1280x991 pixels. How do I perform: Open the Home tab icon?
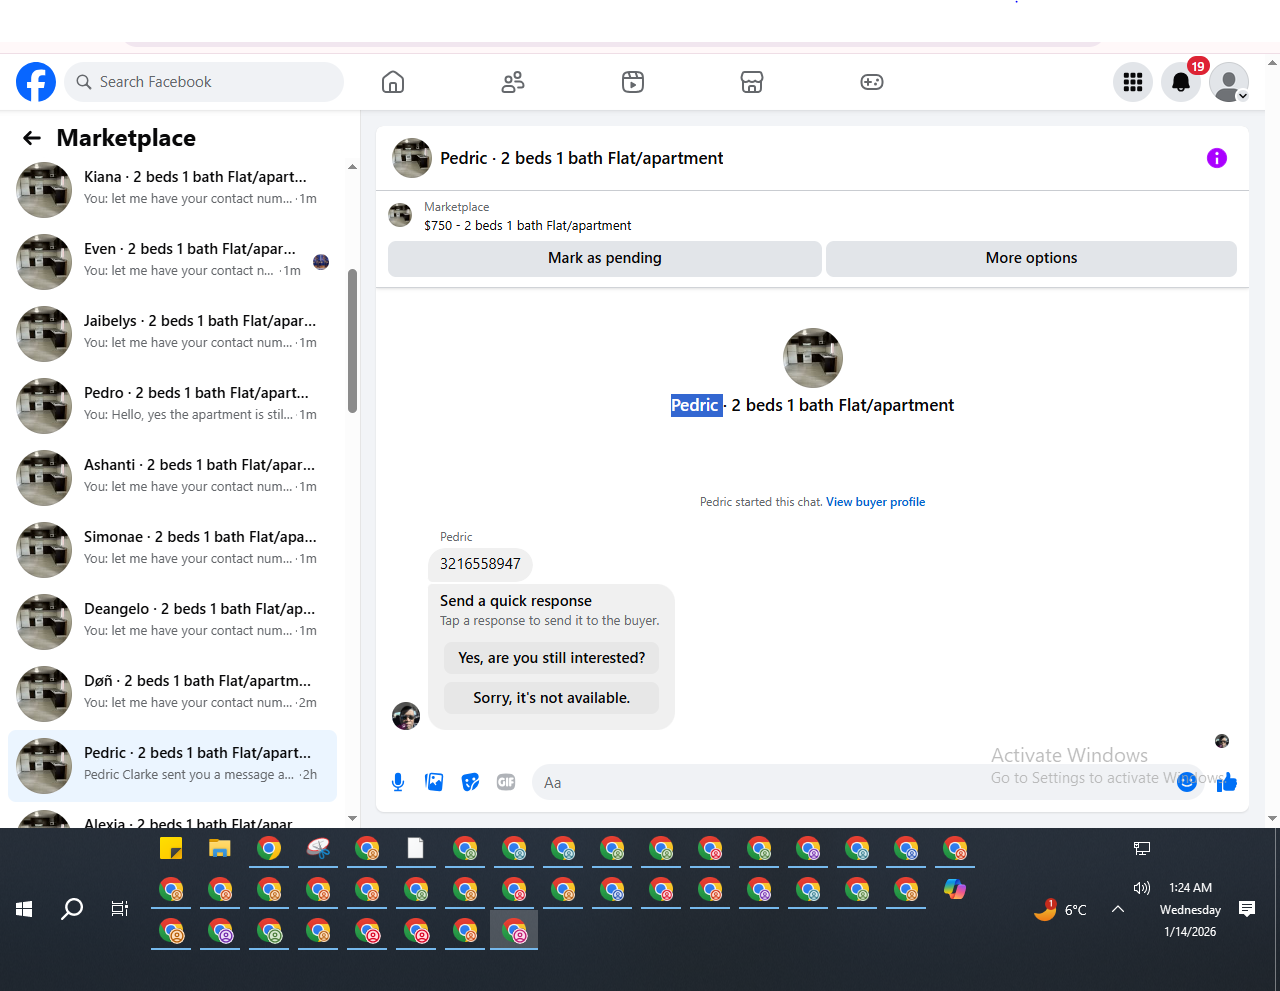click(x=393, y=82)
